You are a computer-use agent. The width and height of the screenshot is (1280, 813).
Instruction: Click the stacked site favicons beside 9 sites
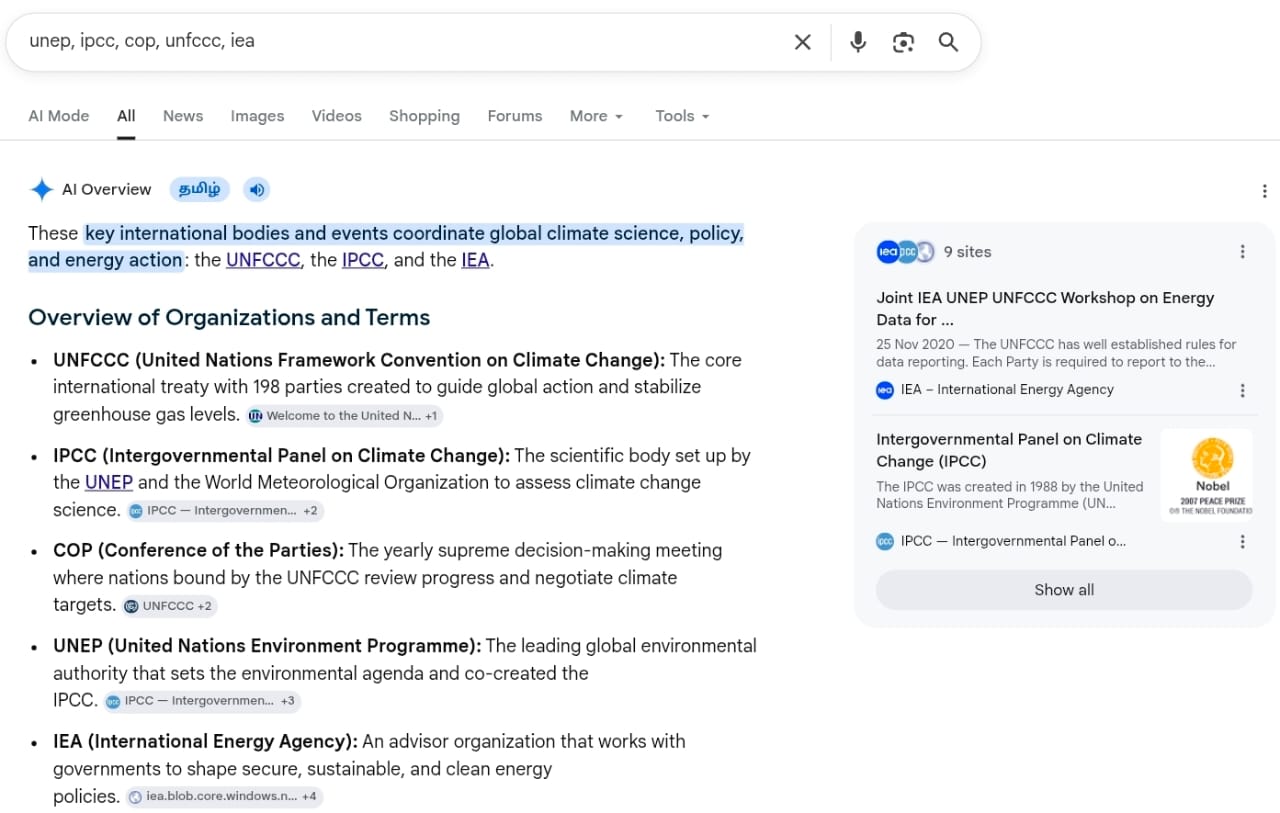(x=905, y=252)
